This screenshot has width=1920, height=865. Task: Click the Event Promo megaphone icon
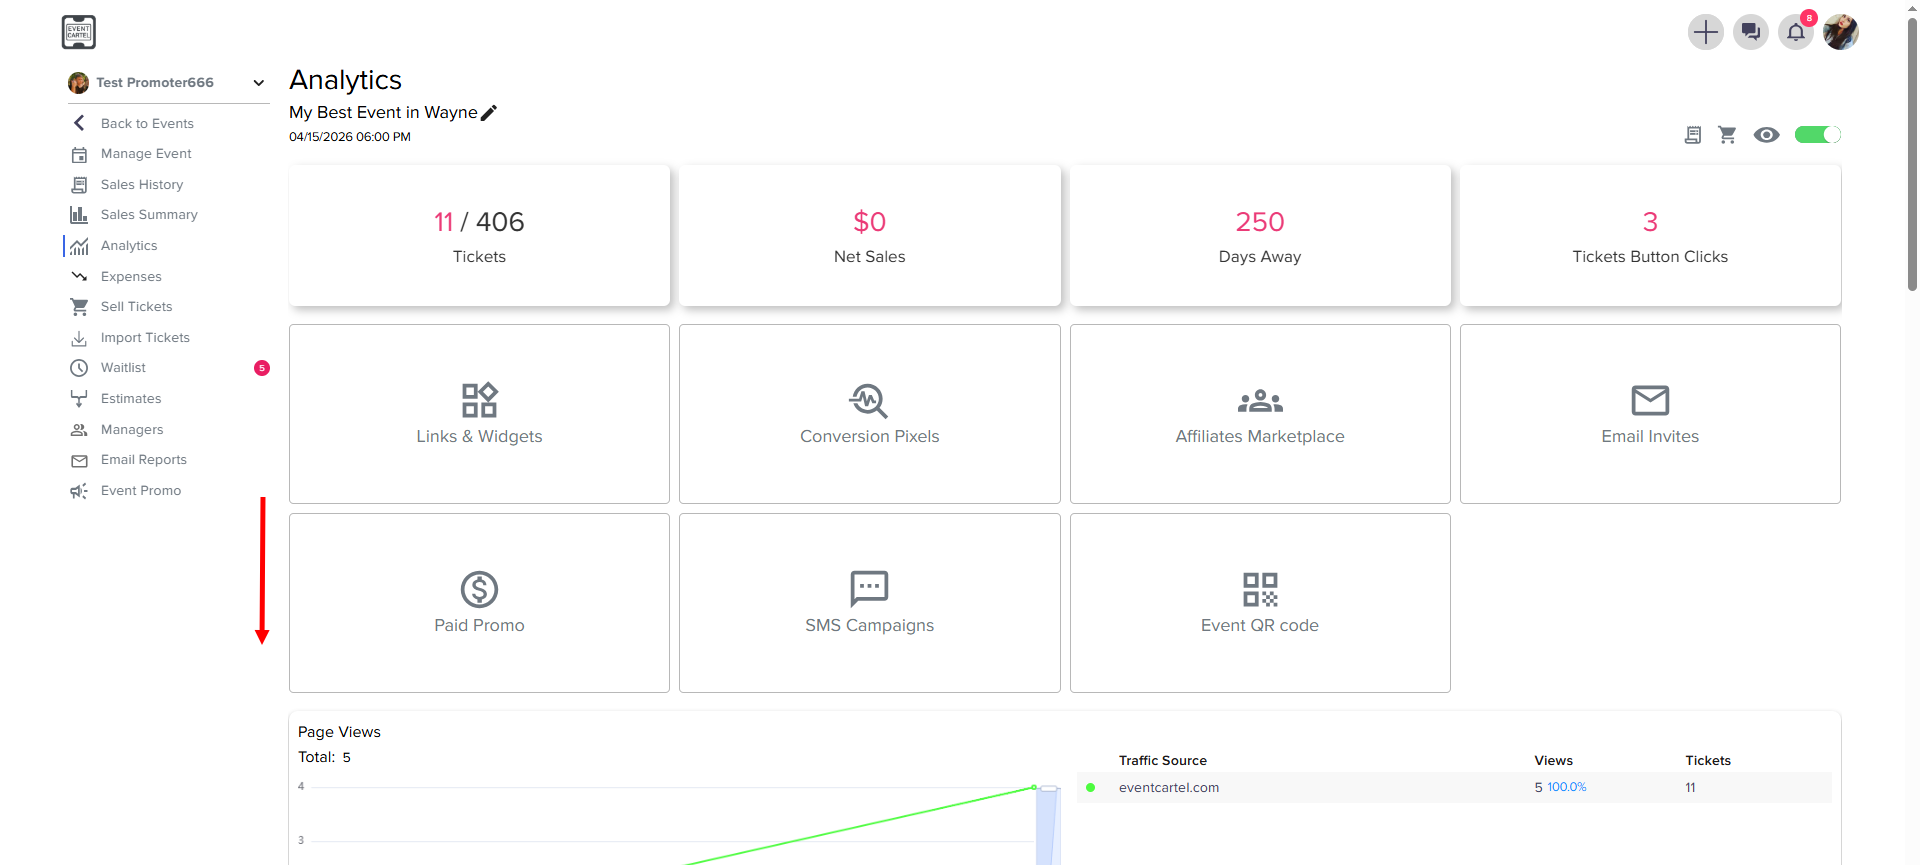(79, 491)
